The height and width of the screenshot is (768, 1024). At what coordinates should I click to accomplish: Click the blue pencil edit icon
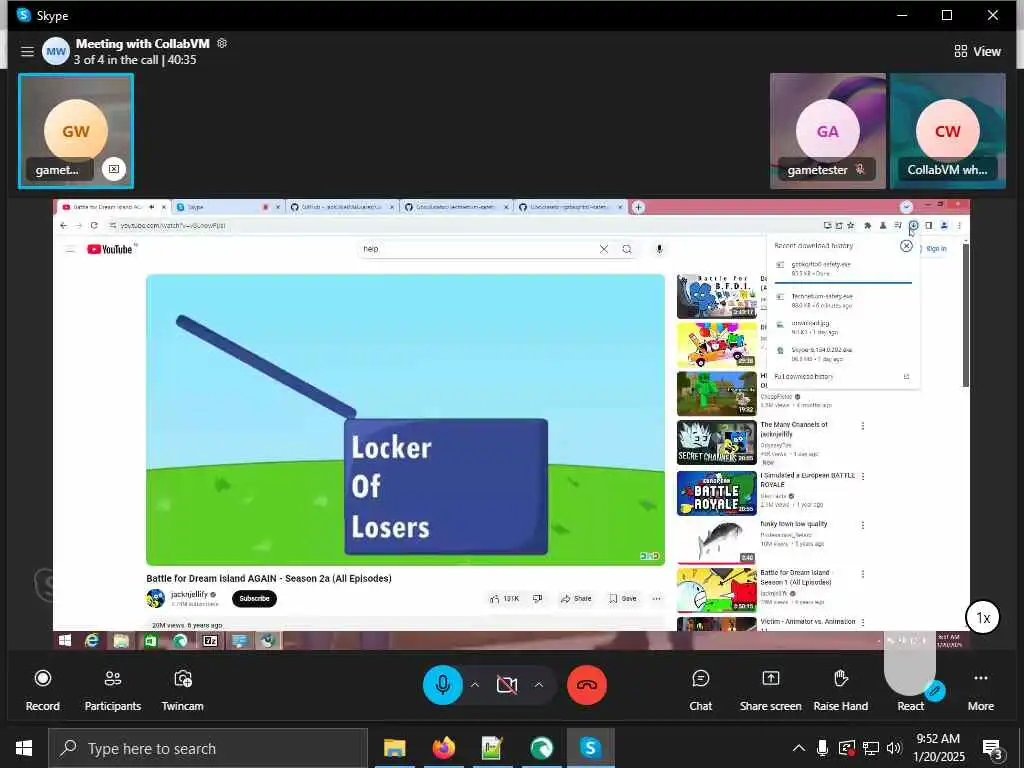coord(935,690)
